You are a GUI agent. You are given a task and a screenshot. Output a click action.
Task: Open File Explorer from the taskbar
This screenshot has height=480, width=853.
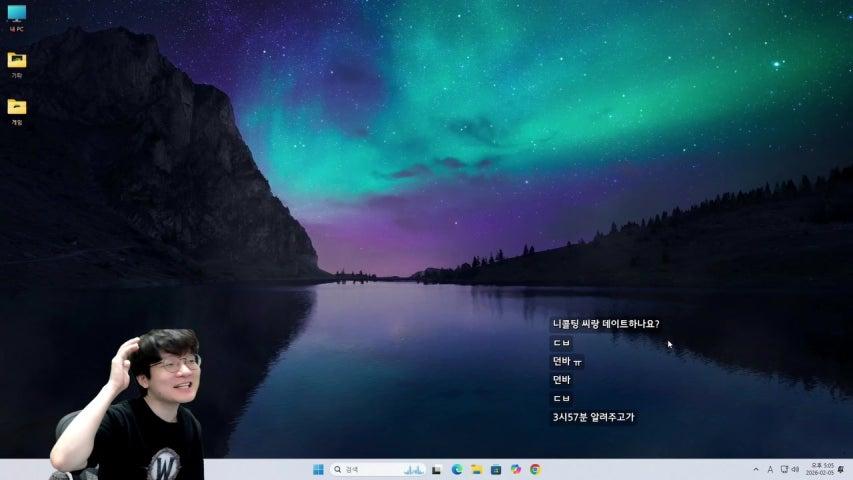(x=477, y=469)
